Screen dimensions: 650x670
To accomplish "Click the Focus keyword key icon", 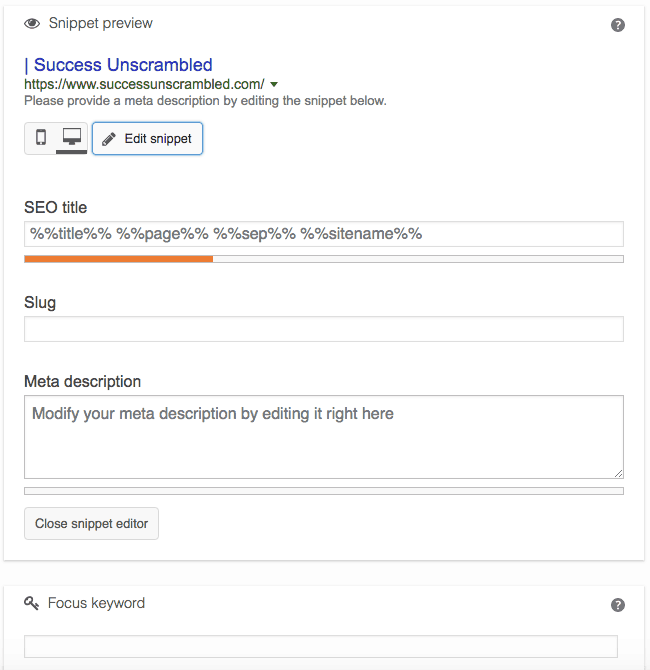I will coord(31,603).
